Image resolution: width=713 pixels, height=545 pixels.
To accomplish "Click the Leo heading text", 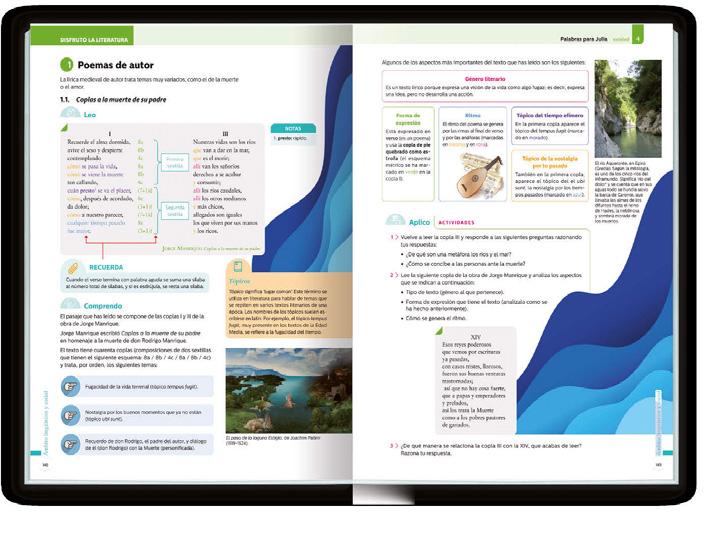I will click(x=90, y=115).
